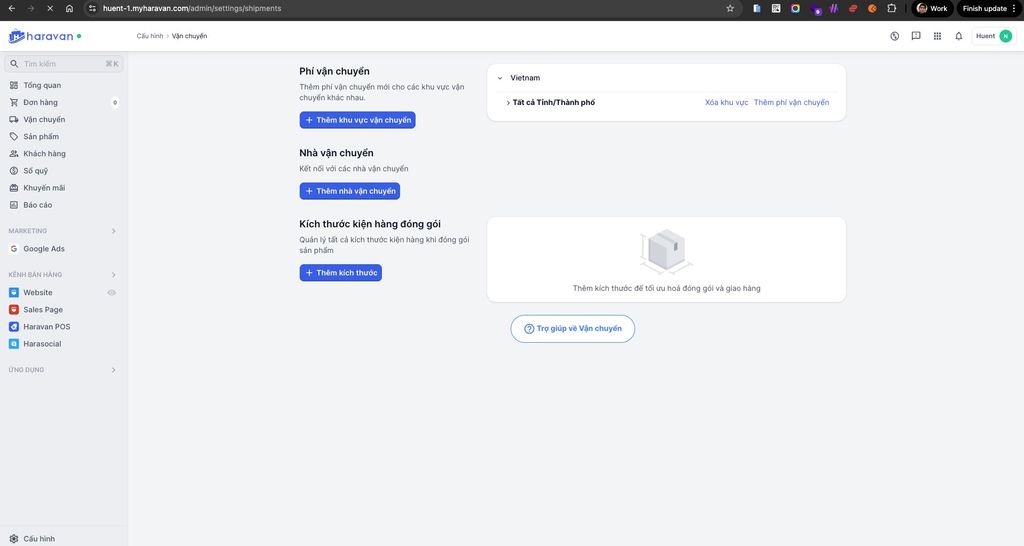This screenshot has width=1024, height=546.
Task: Open the apps grid icon in header
Action: 937,36
